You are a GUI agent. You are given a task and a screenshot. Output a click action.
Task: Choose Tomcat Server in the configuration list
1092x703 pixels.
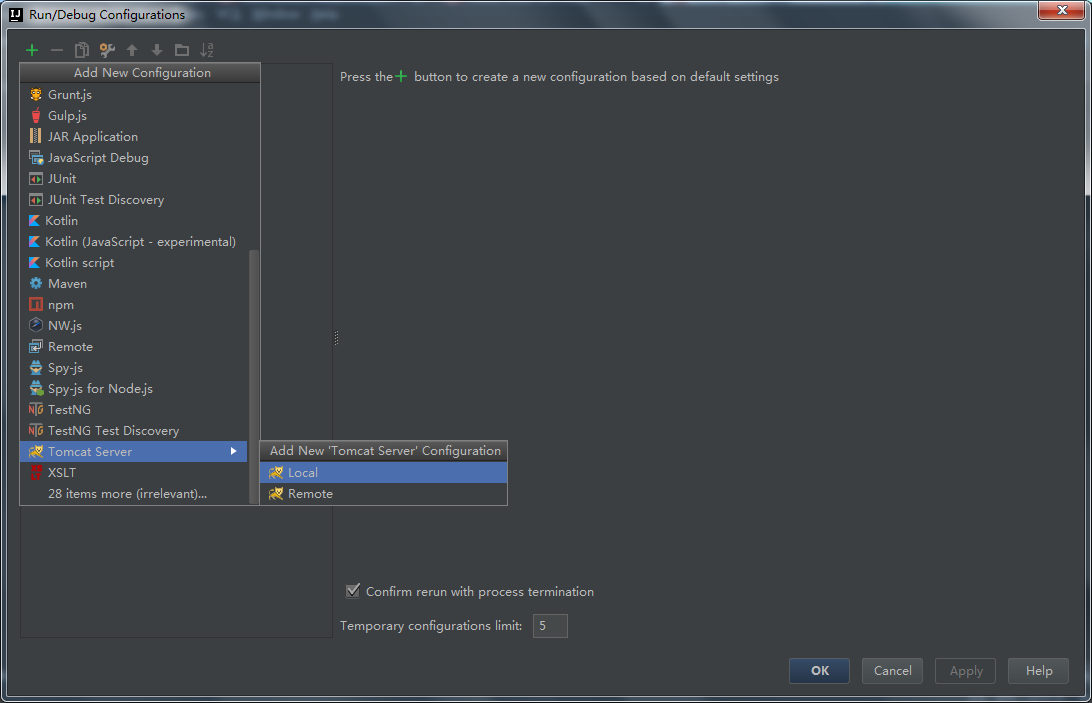coord(134,451)
